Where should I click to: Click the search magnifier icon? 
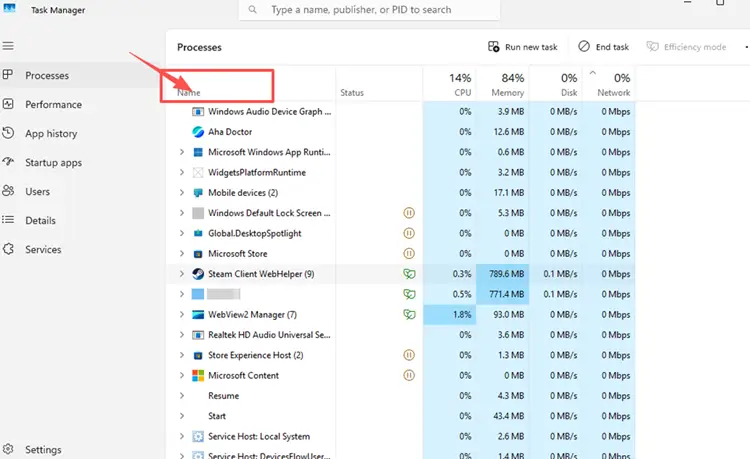coord(253,10)
